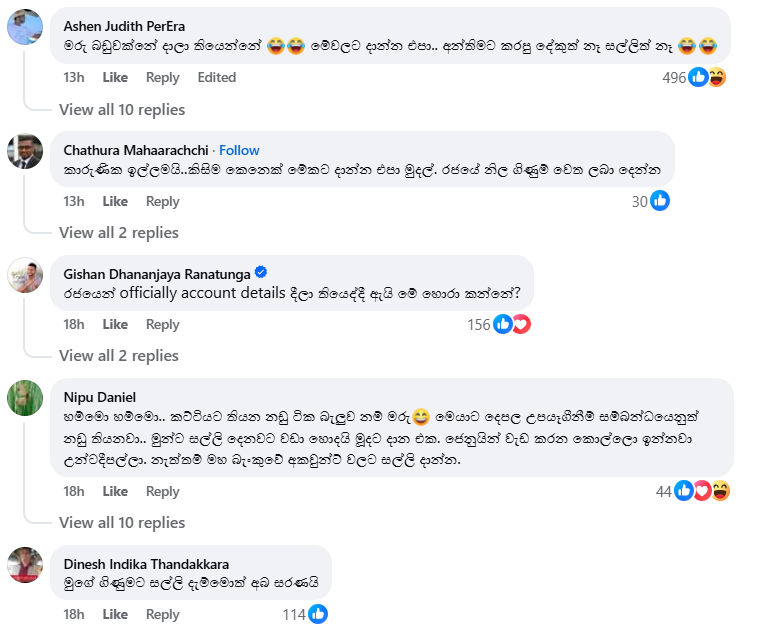757x627 pixels.
Task: Click the like reaction icon showing 114
Action: [318, 614]
